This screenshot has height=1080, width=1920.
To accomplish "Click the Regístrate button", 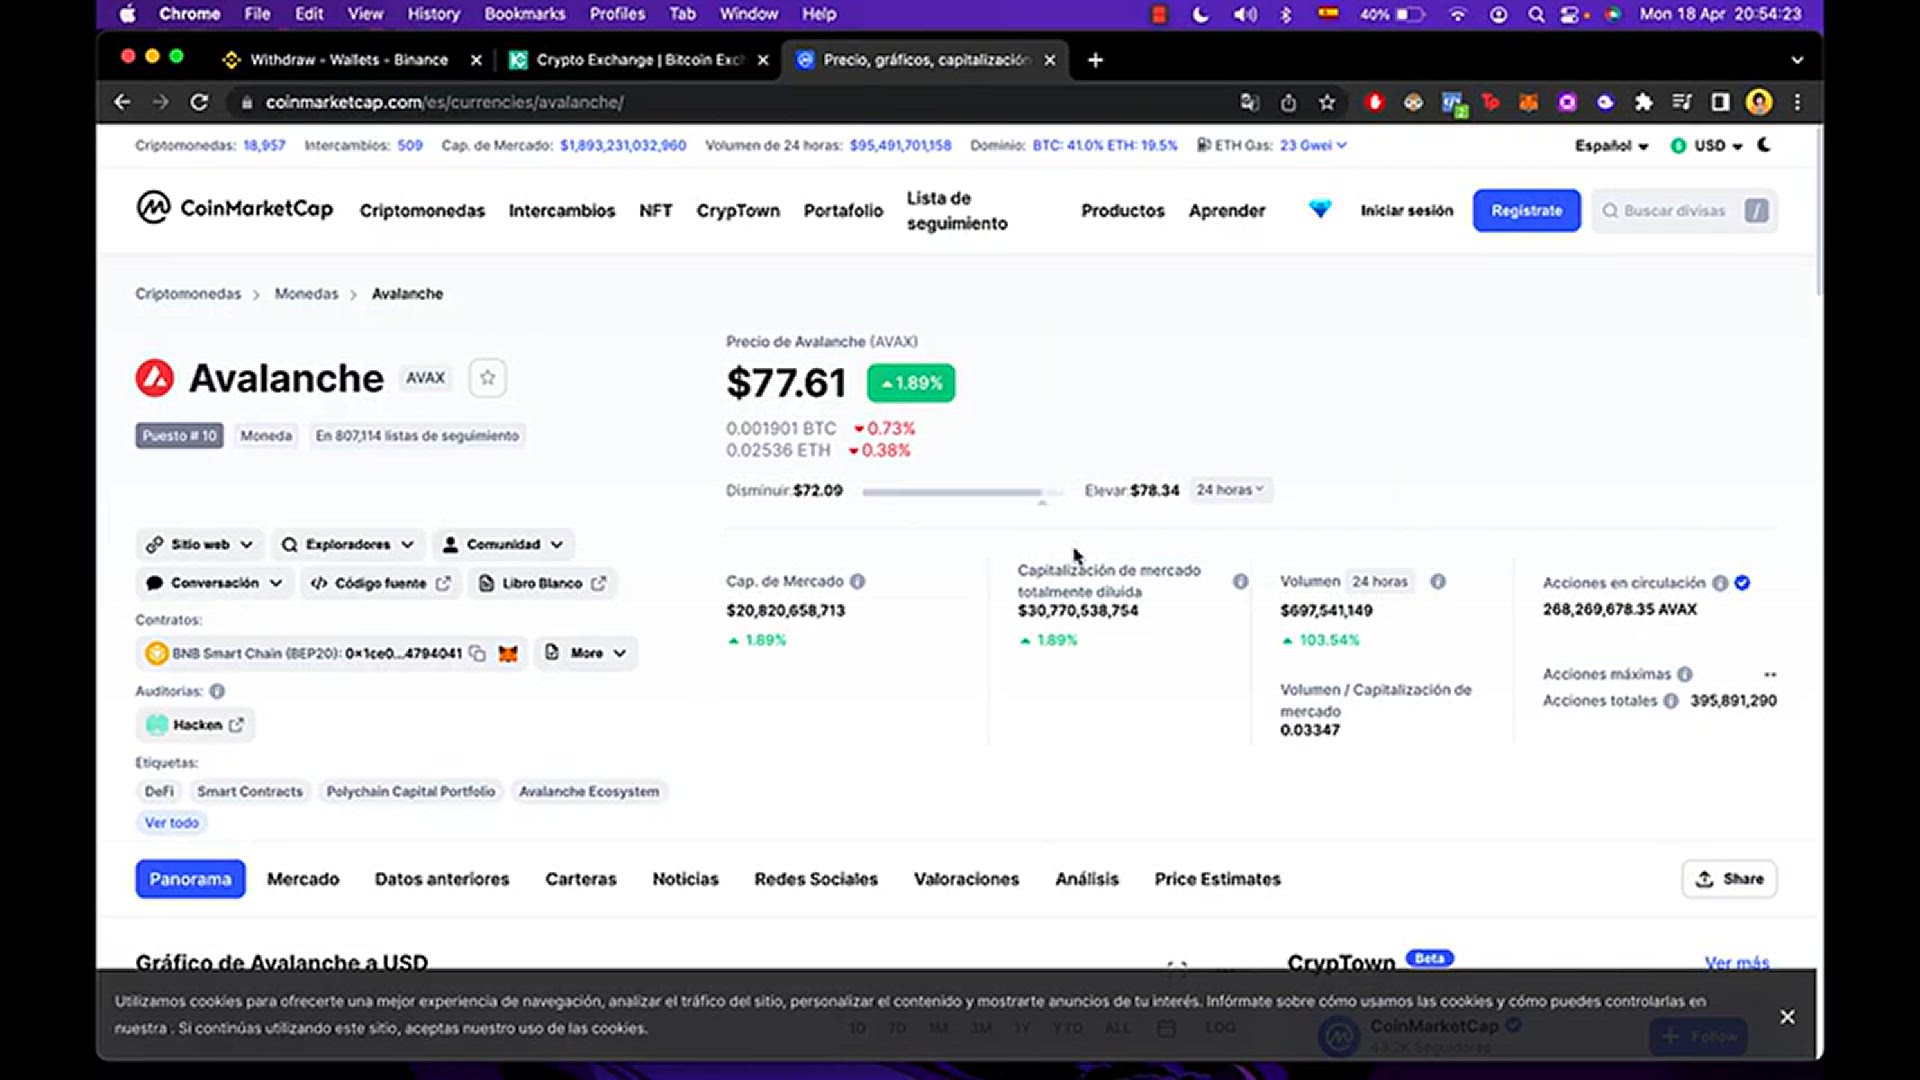I will click(1526, 210).
